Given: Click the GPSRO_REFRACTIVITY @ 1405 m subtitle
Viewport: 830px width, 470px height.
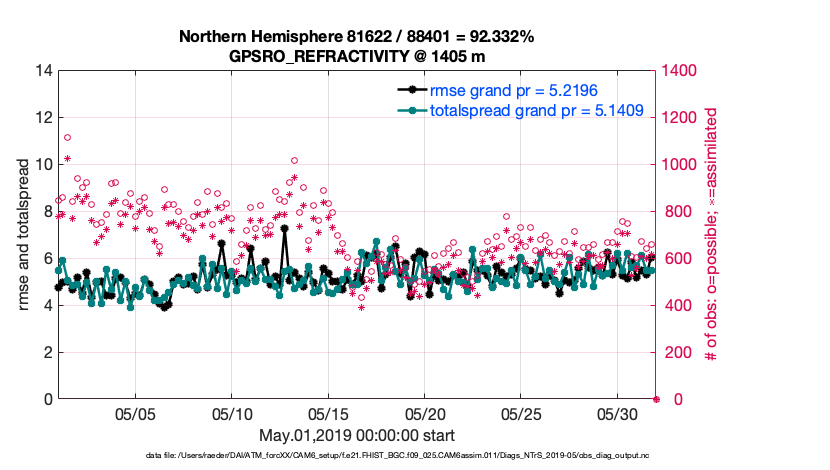Looking at the screenshot, I should (357, 56).
